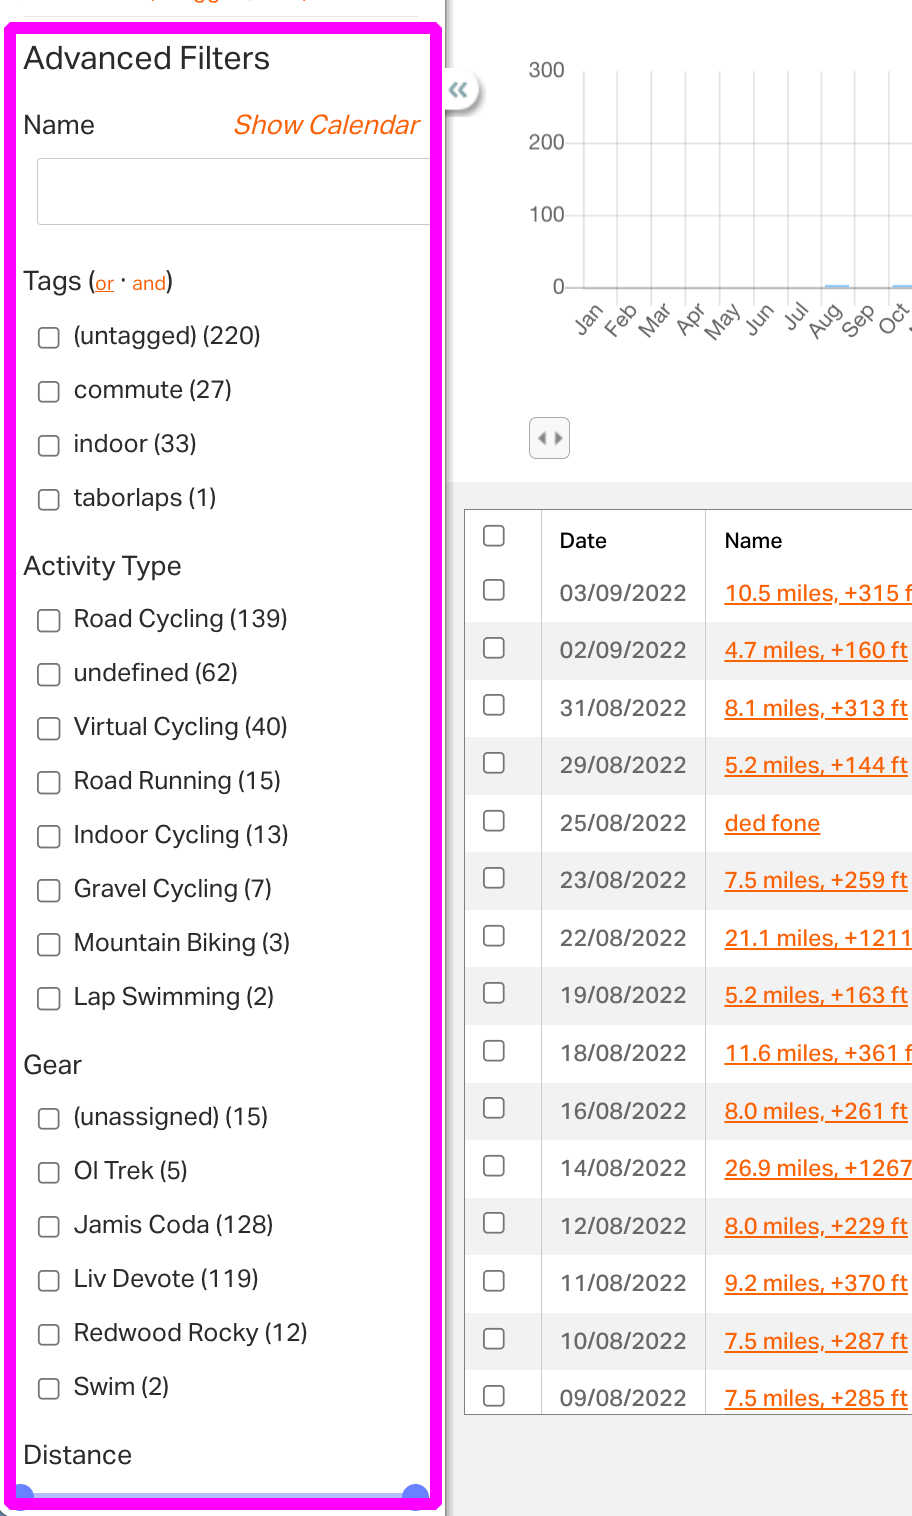912x1516 pixels.
Task: Switch tags matching to 'or'
Action: [105, 284]
